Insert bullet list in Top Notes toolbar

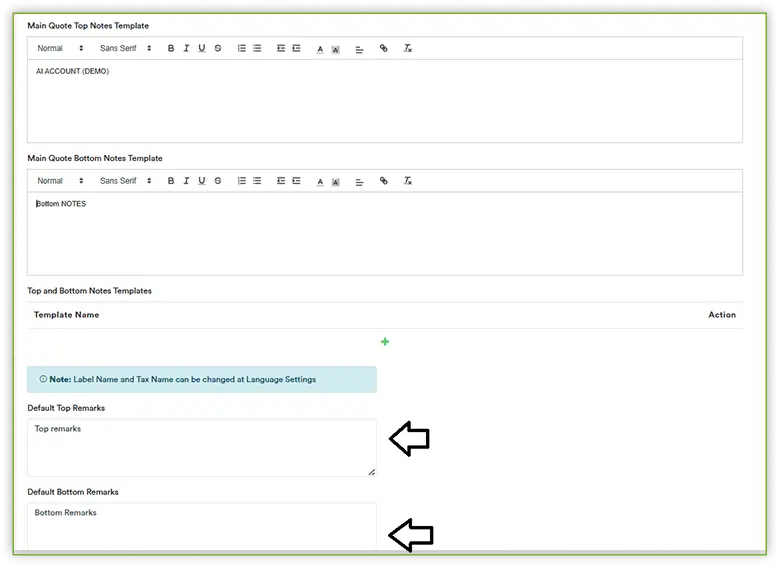pyautogui.click(x=257, y=48)
